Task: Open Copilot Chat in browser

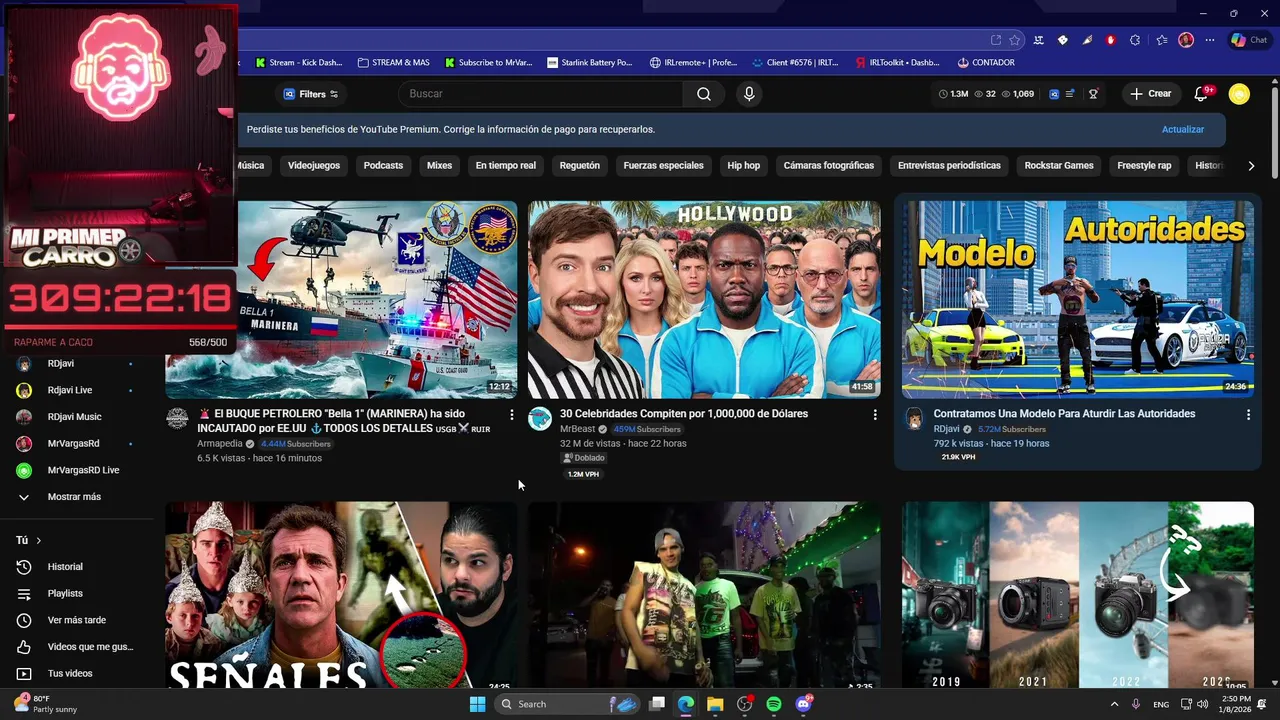Action: click(x=1250, y=40)
